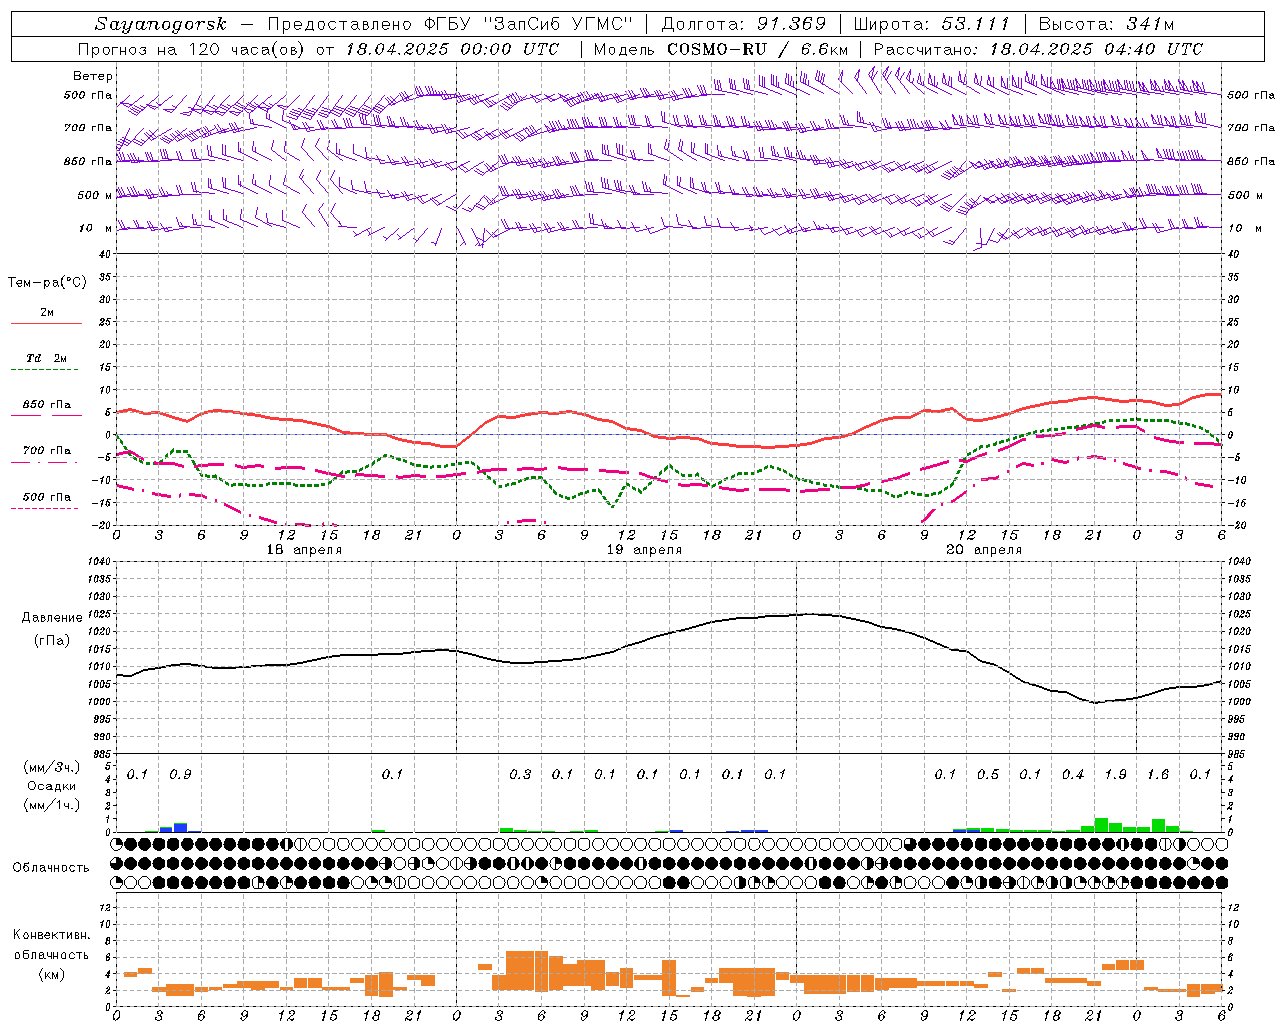Click the 'Облачность' cloudiness label
Image resolution: width=1280 pixels, height=1024 pixels.
51,868
